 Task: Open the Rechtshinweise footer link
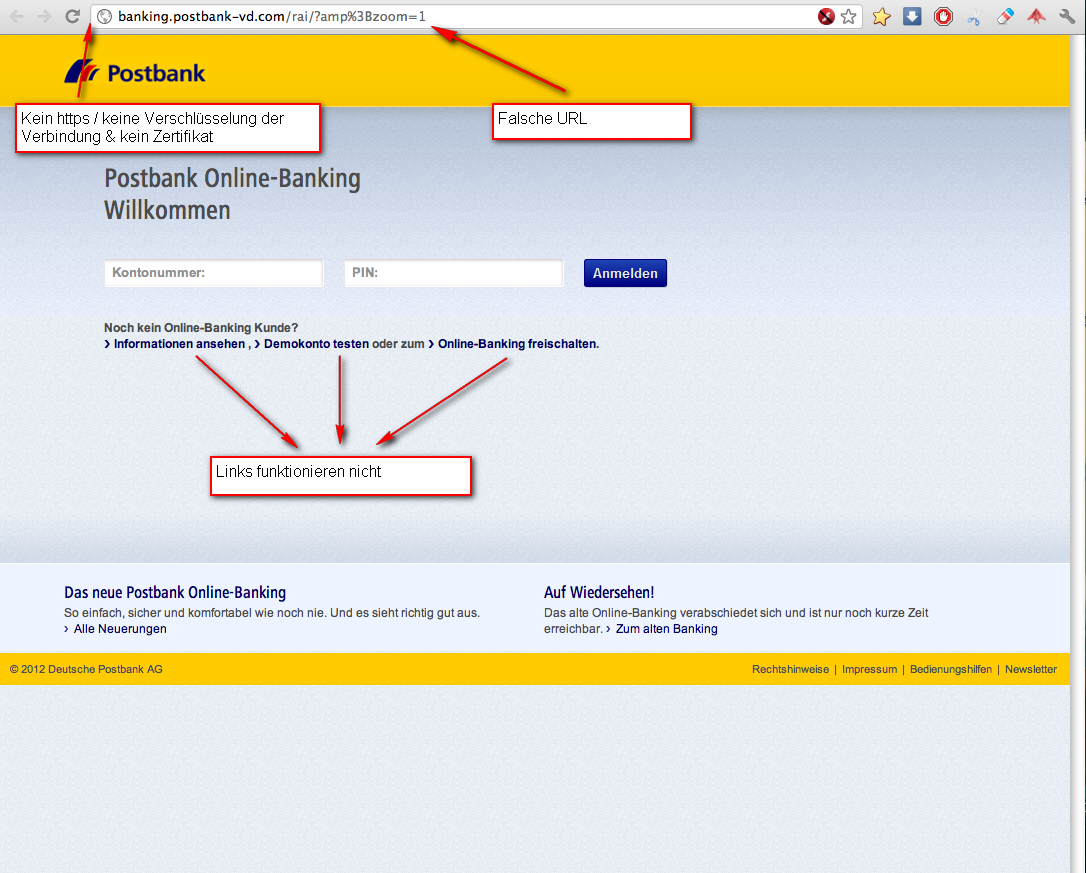point(790,669)
